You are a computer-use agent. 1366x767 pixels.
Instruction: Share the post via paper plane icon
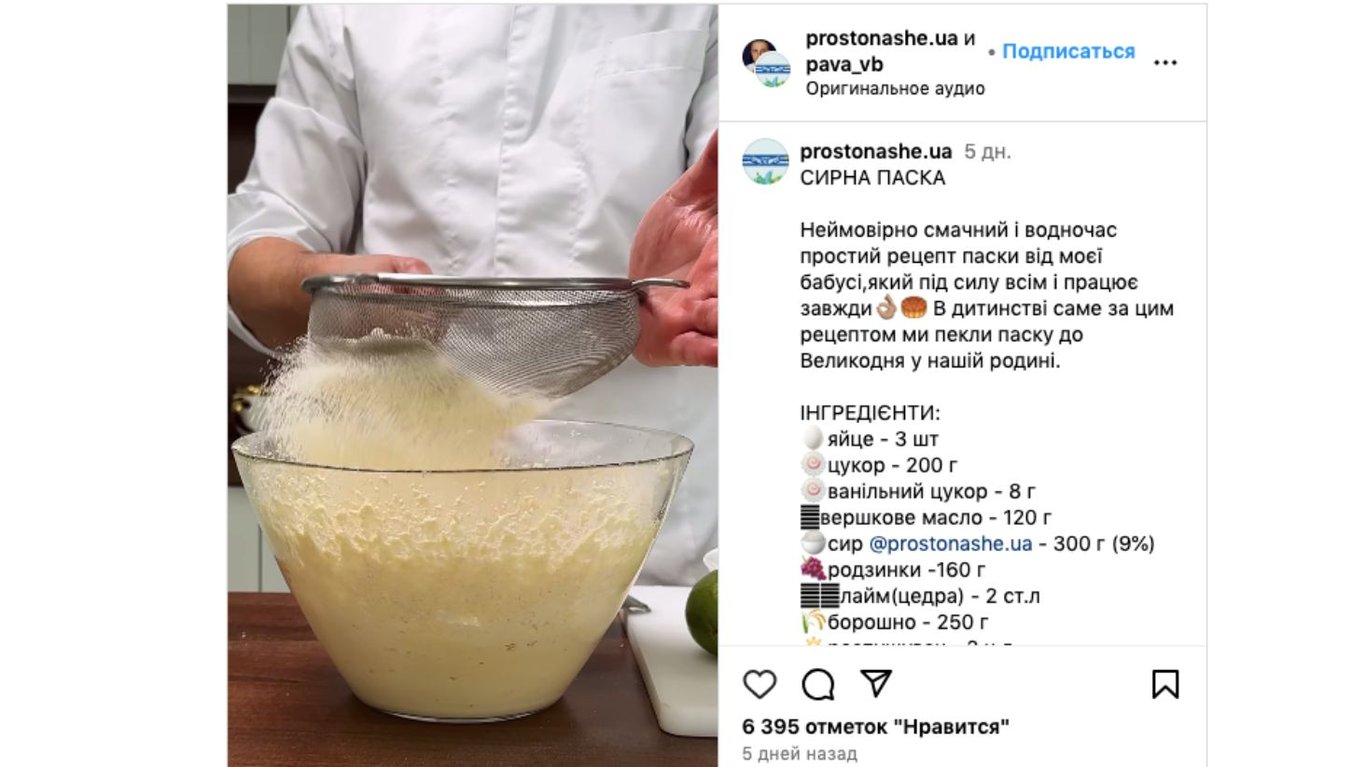coord(876,683)
